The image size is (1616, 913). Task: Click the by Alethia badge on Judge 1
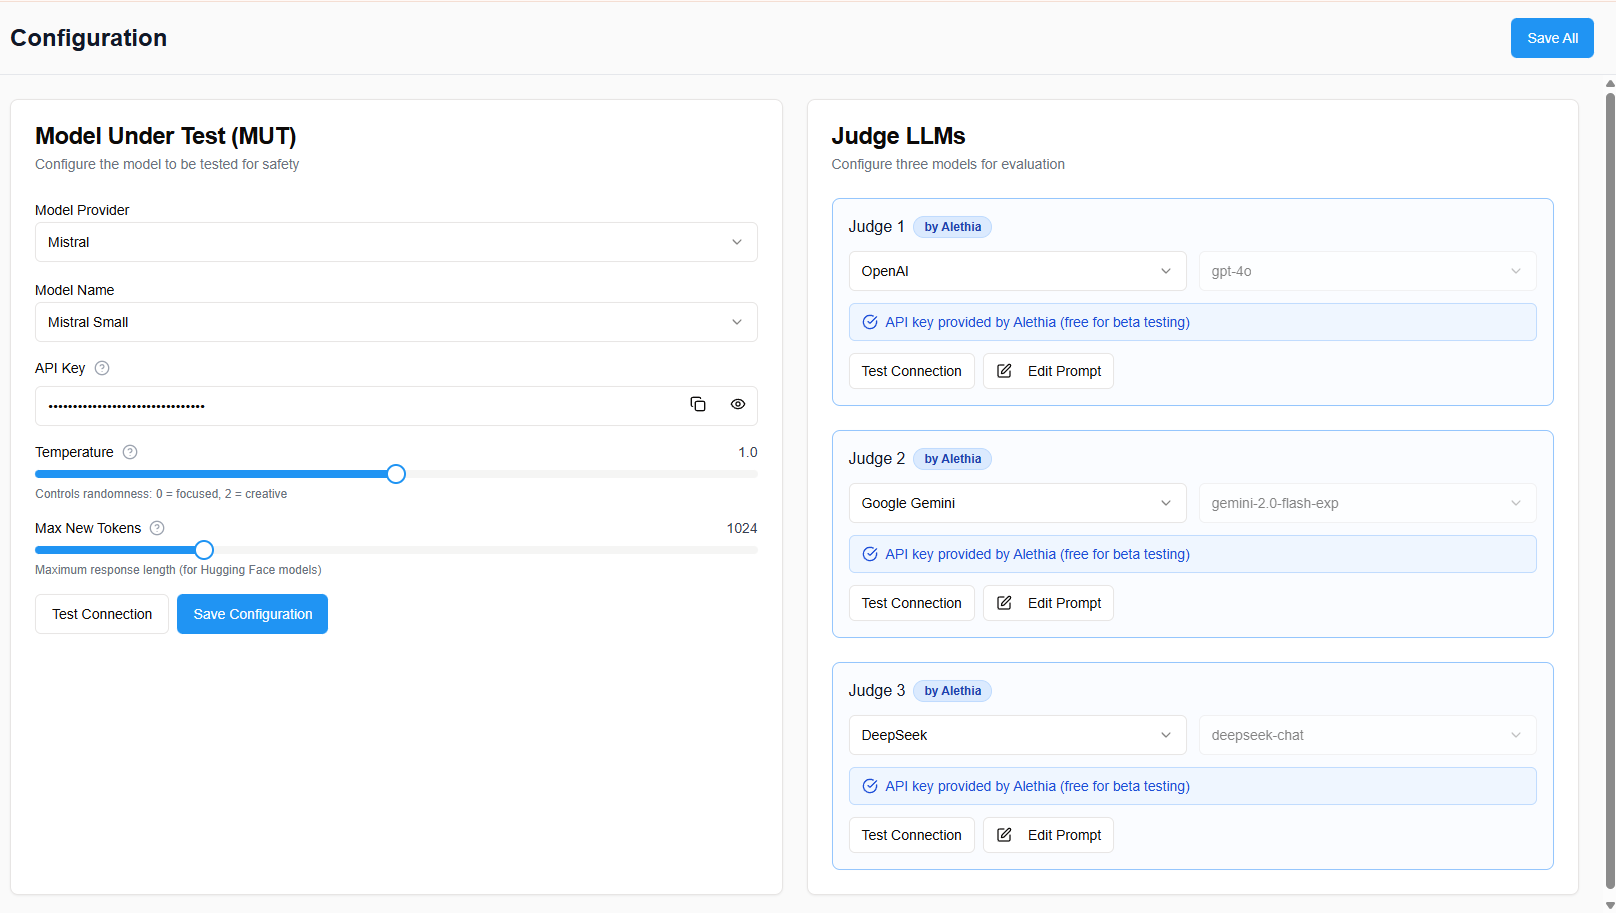pyautogui.click(x=952, y=227)
